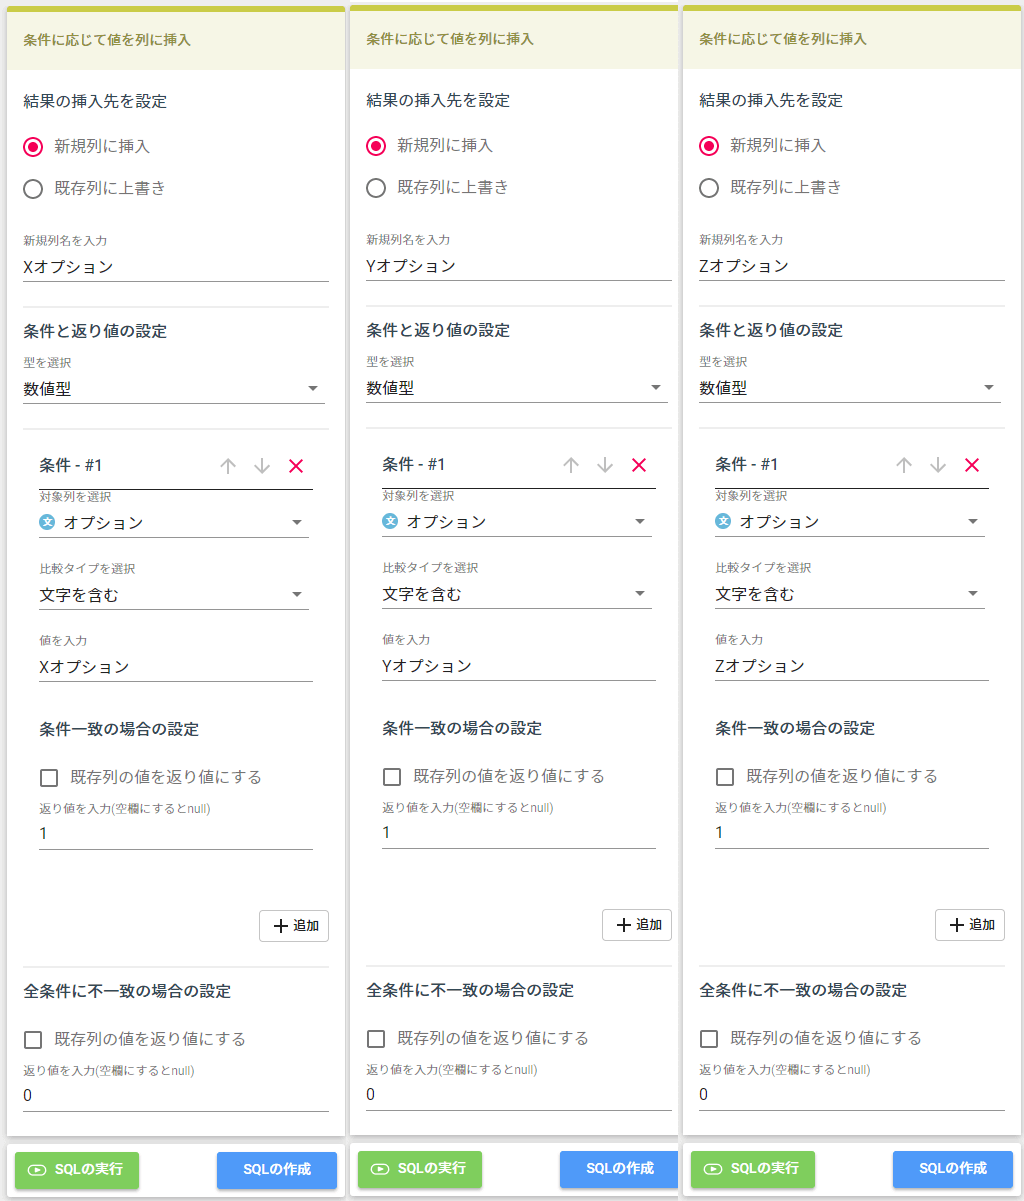
Task: Select 既存列に上書き radio in Xオプション panel
Action: coord(33,188)
